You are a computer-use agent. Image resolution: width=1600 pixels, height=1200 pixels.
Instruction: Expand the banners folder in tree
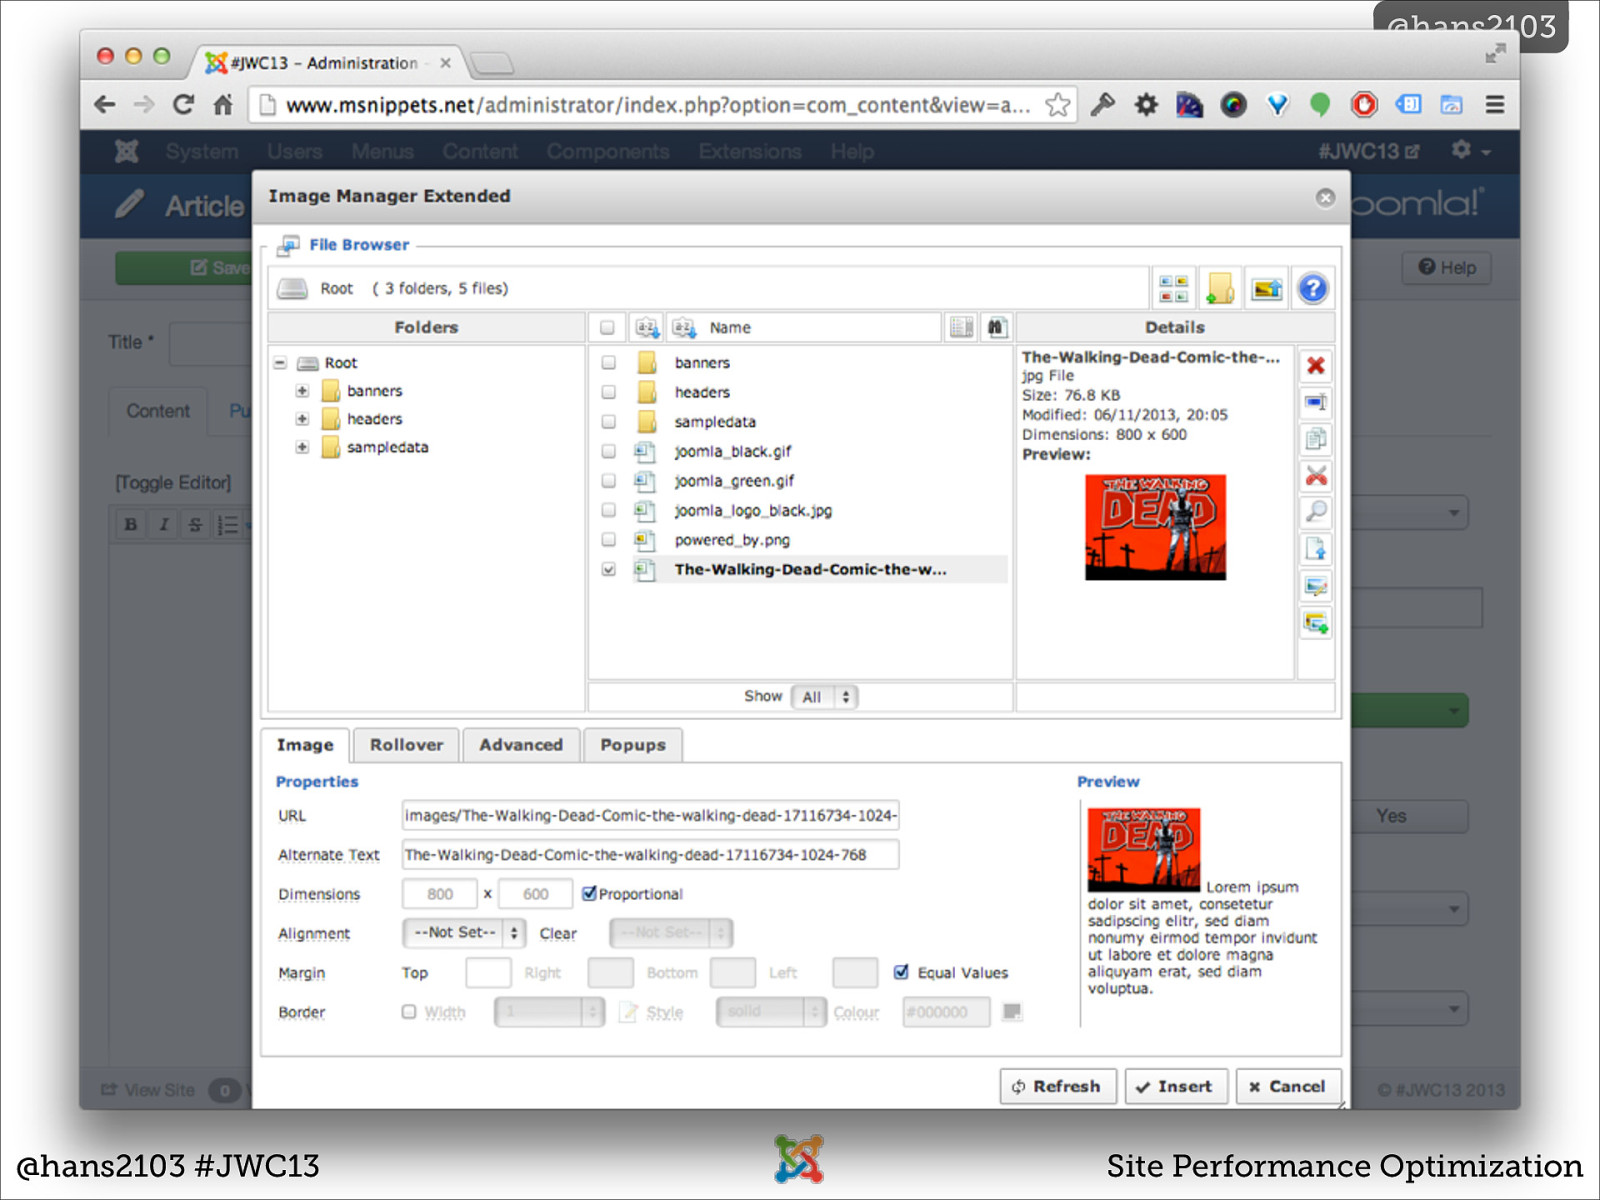302,391
